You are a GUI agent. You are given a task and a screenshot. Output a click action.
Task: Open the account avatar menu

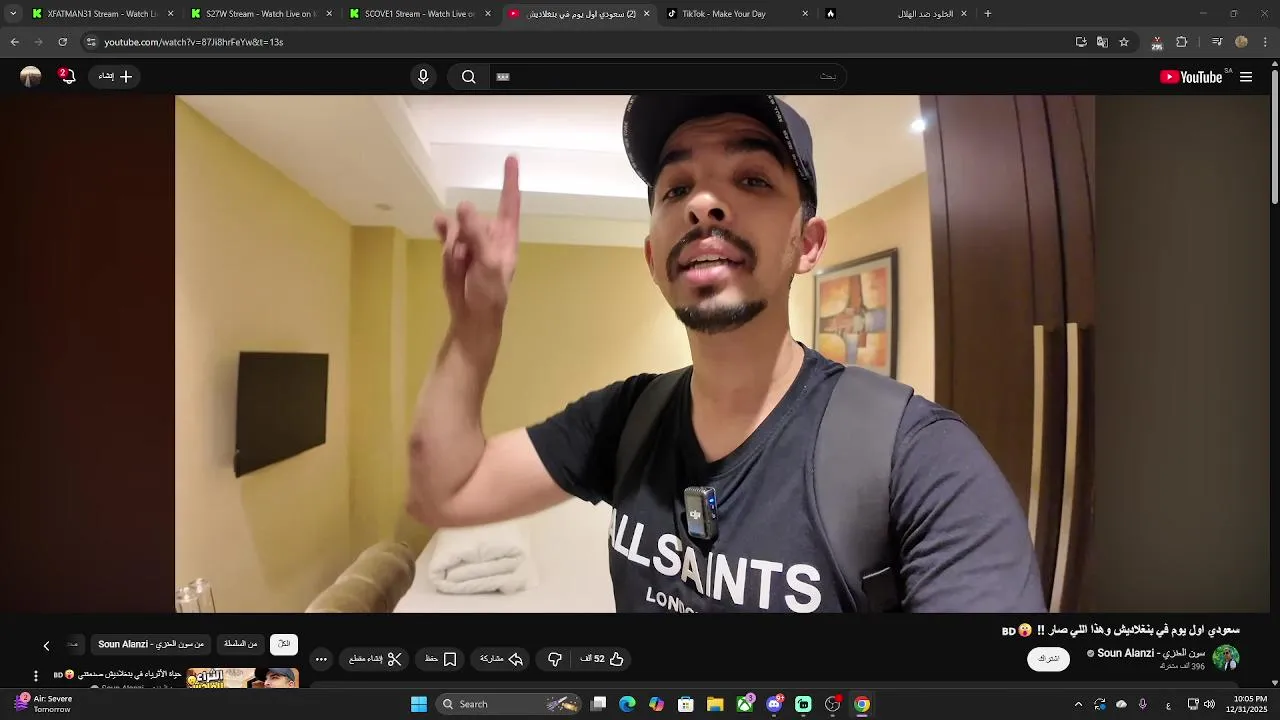31,76
